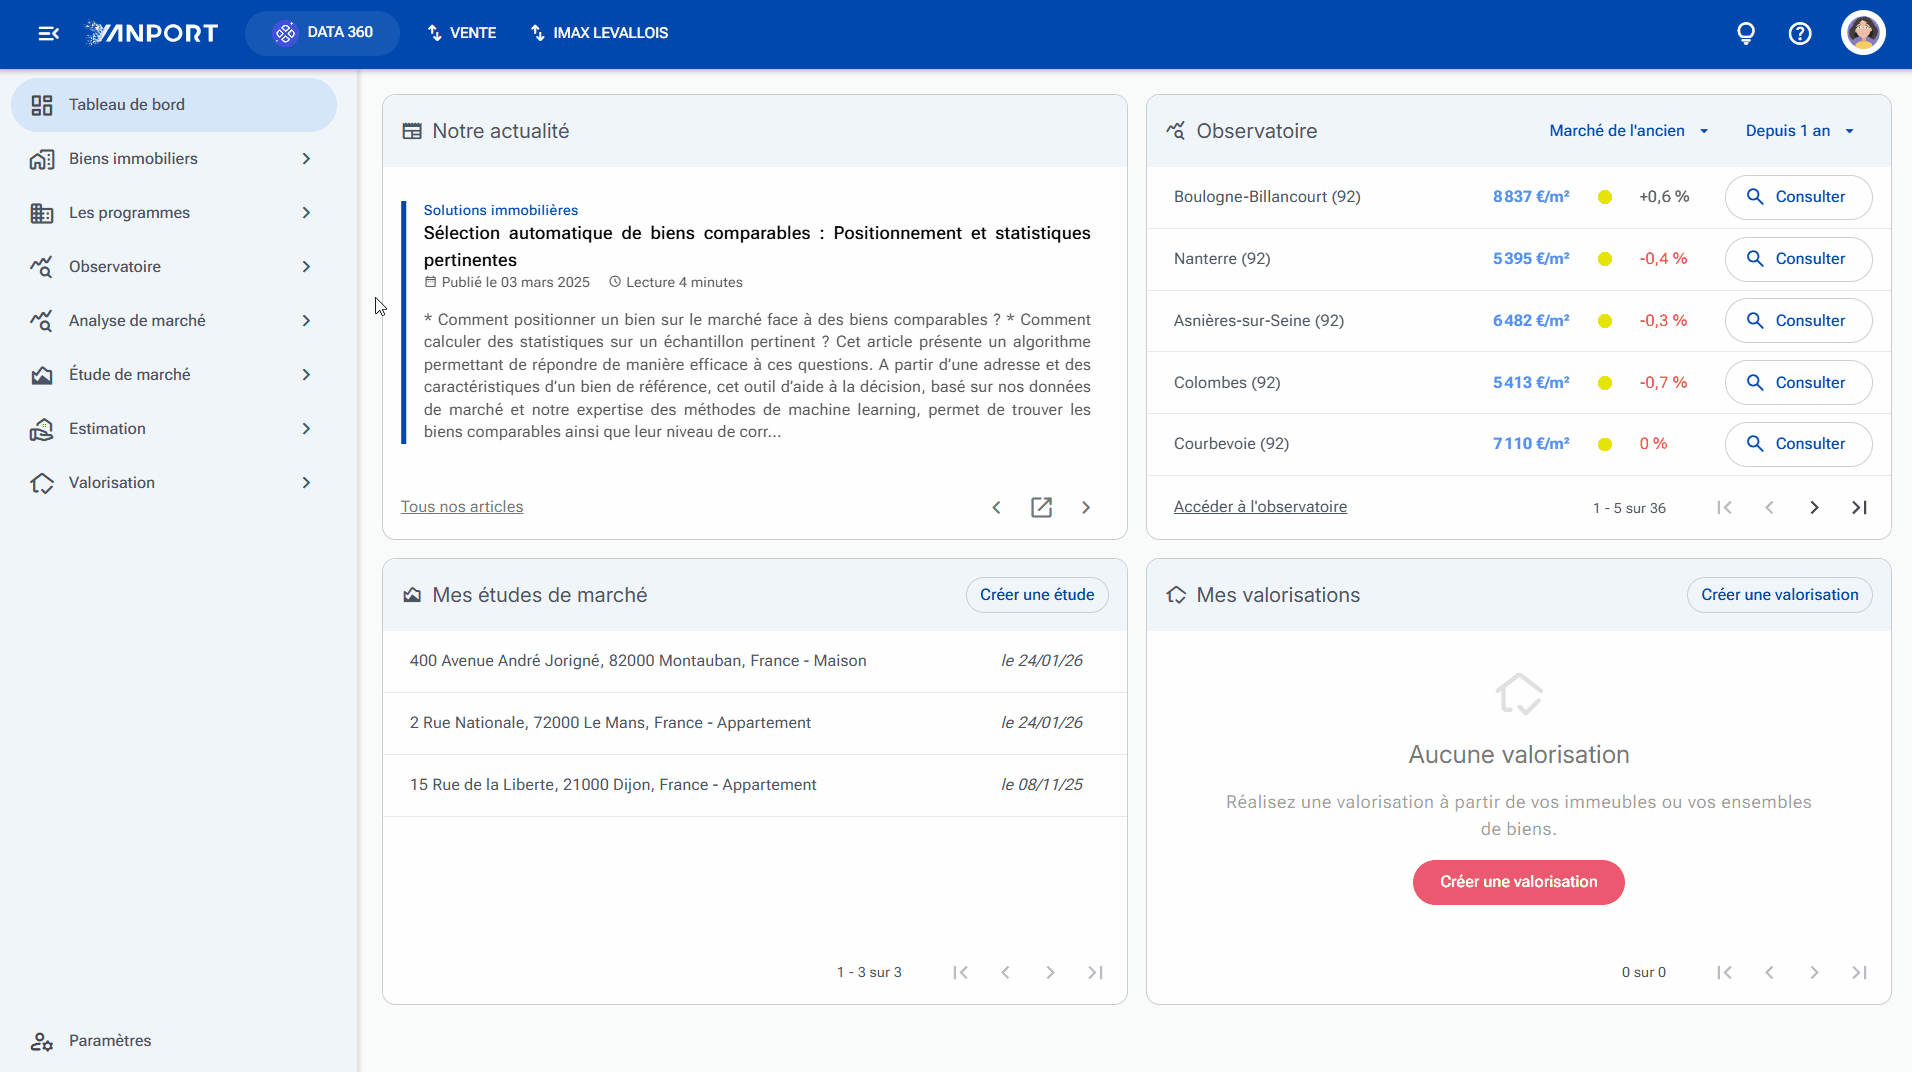Click Créer une étude button
This screenshot has height=1072, width=1912.
point(1037,595)
